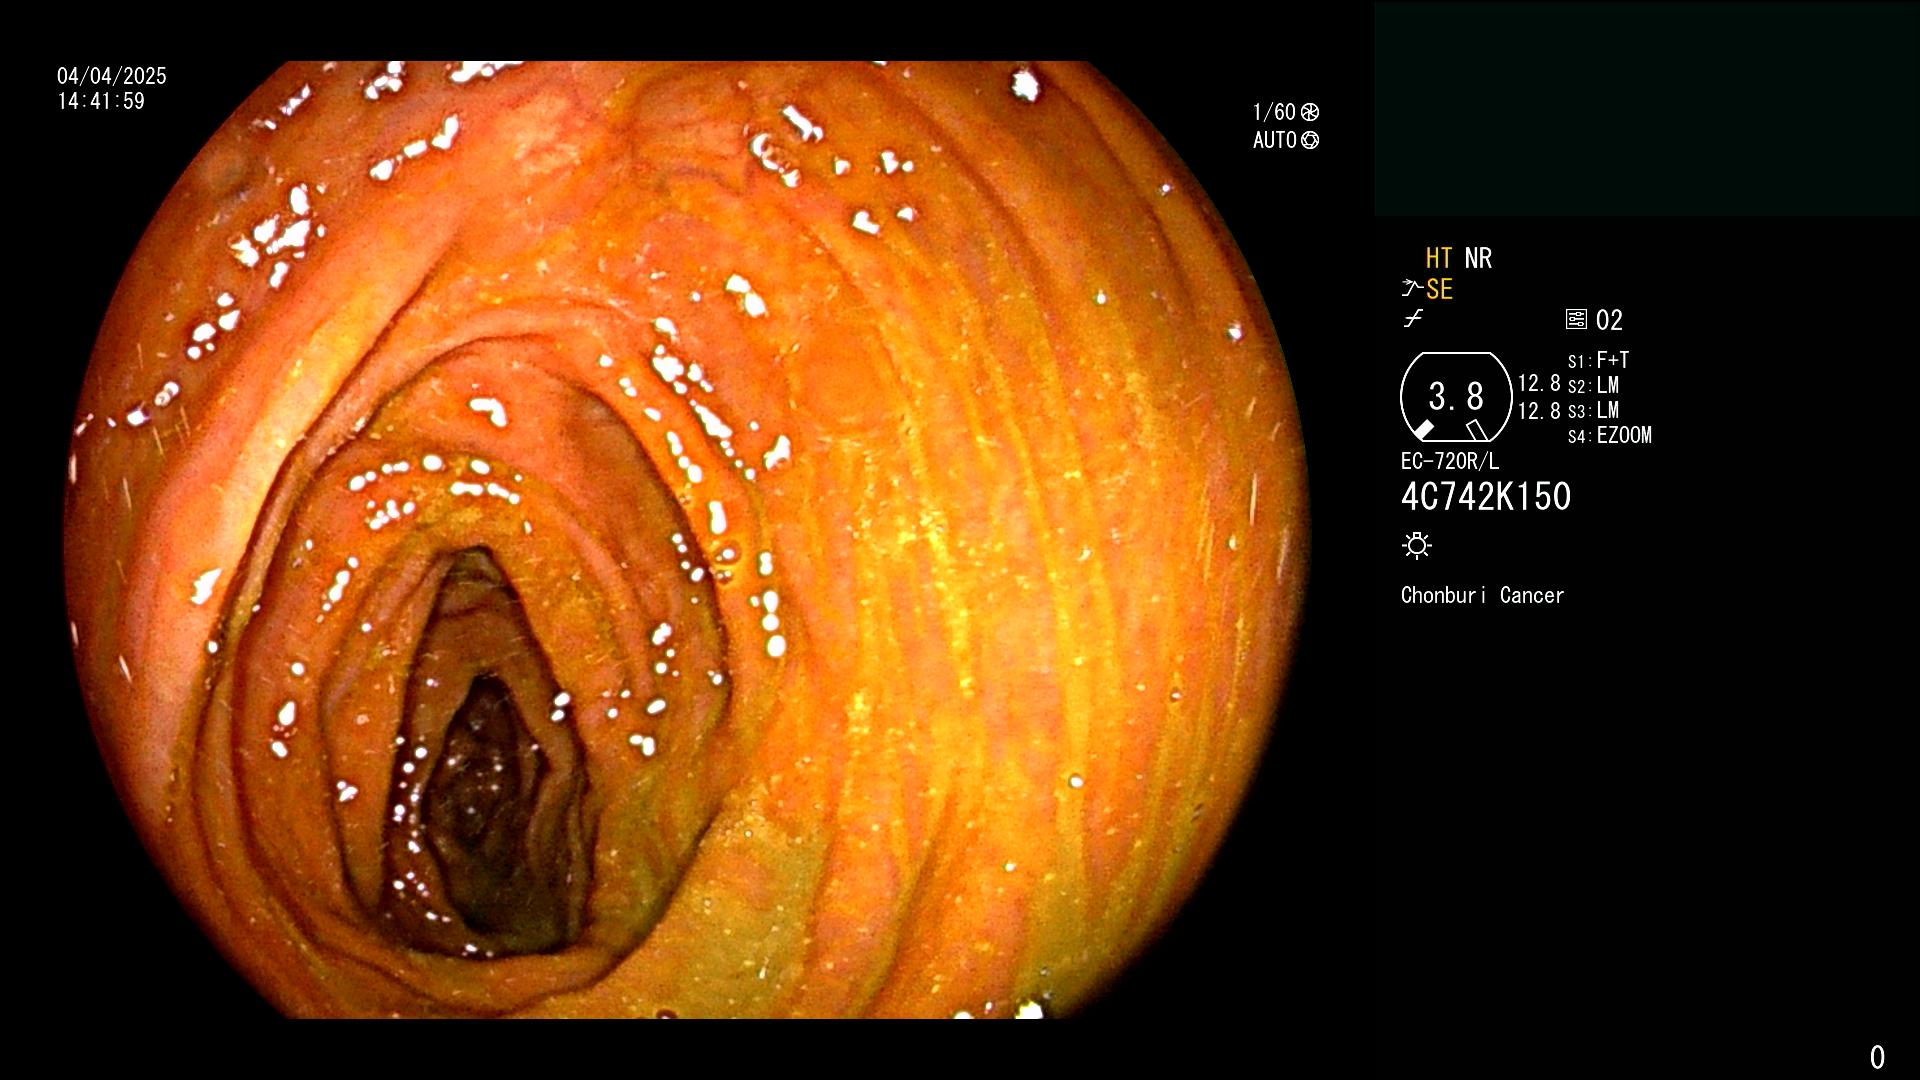Click the time 14:41:59
Screen dimensions: 1920x1080
[x=101, y=101]
